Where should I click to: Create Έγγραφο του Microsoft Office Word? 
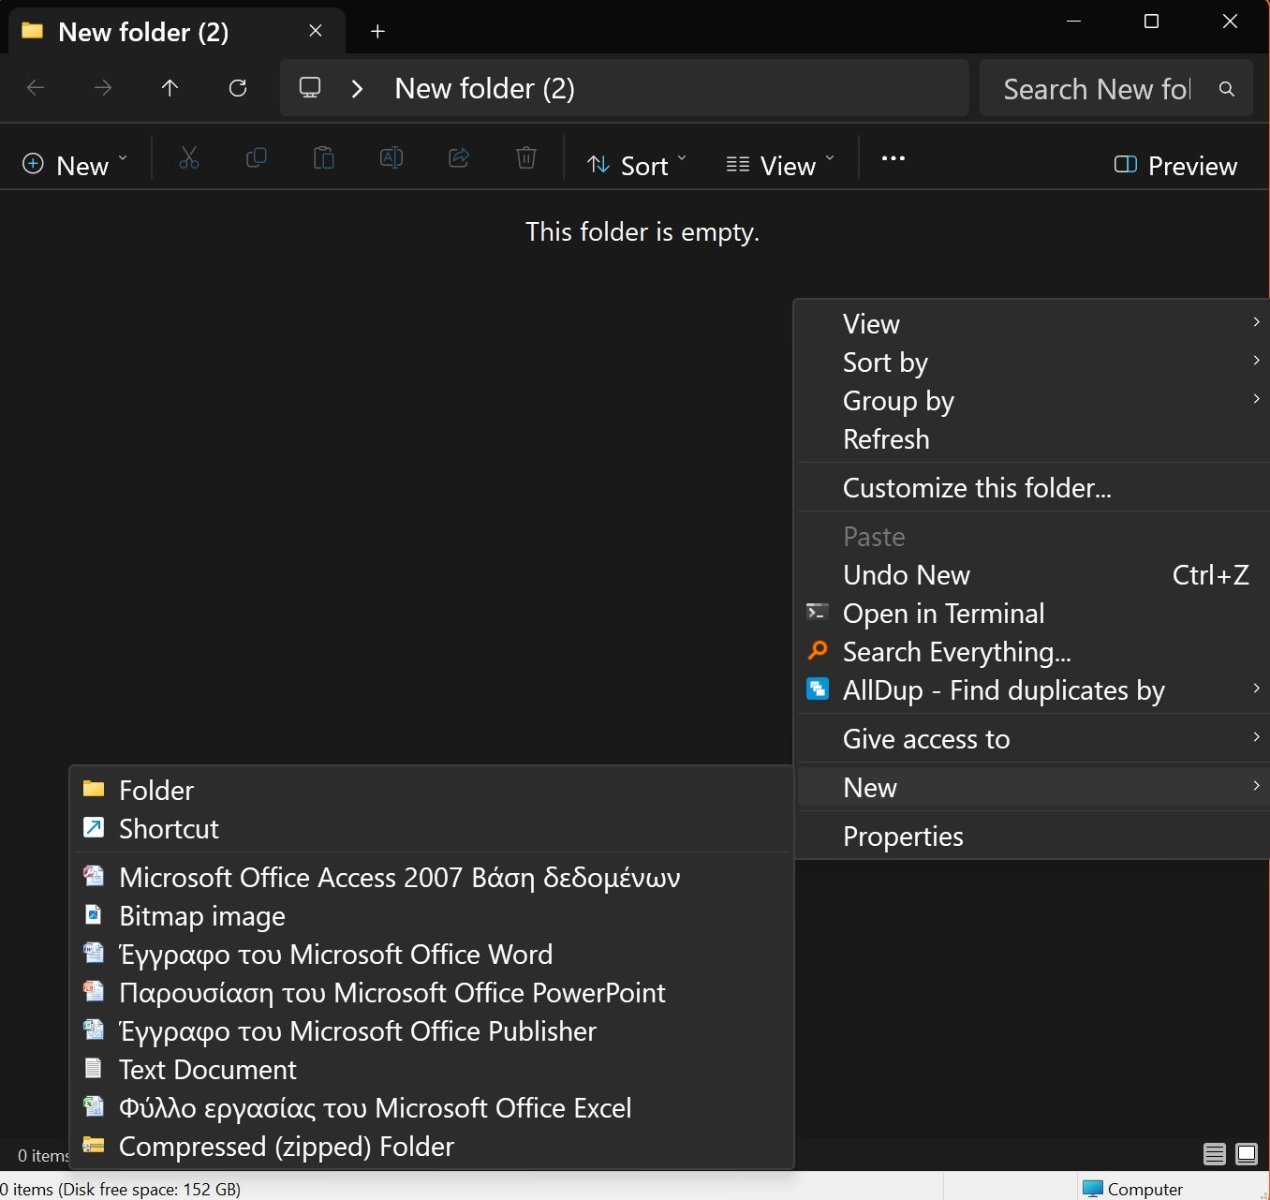pos(432,954)
